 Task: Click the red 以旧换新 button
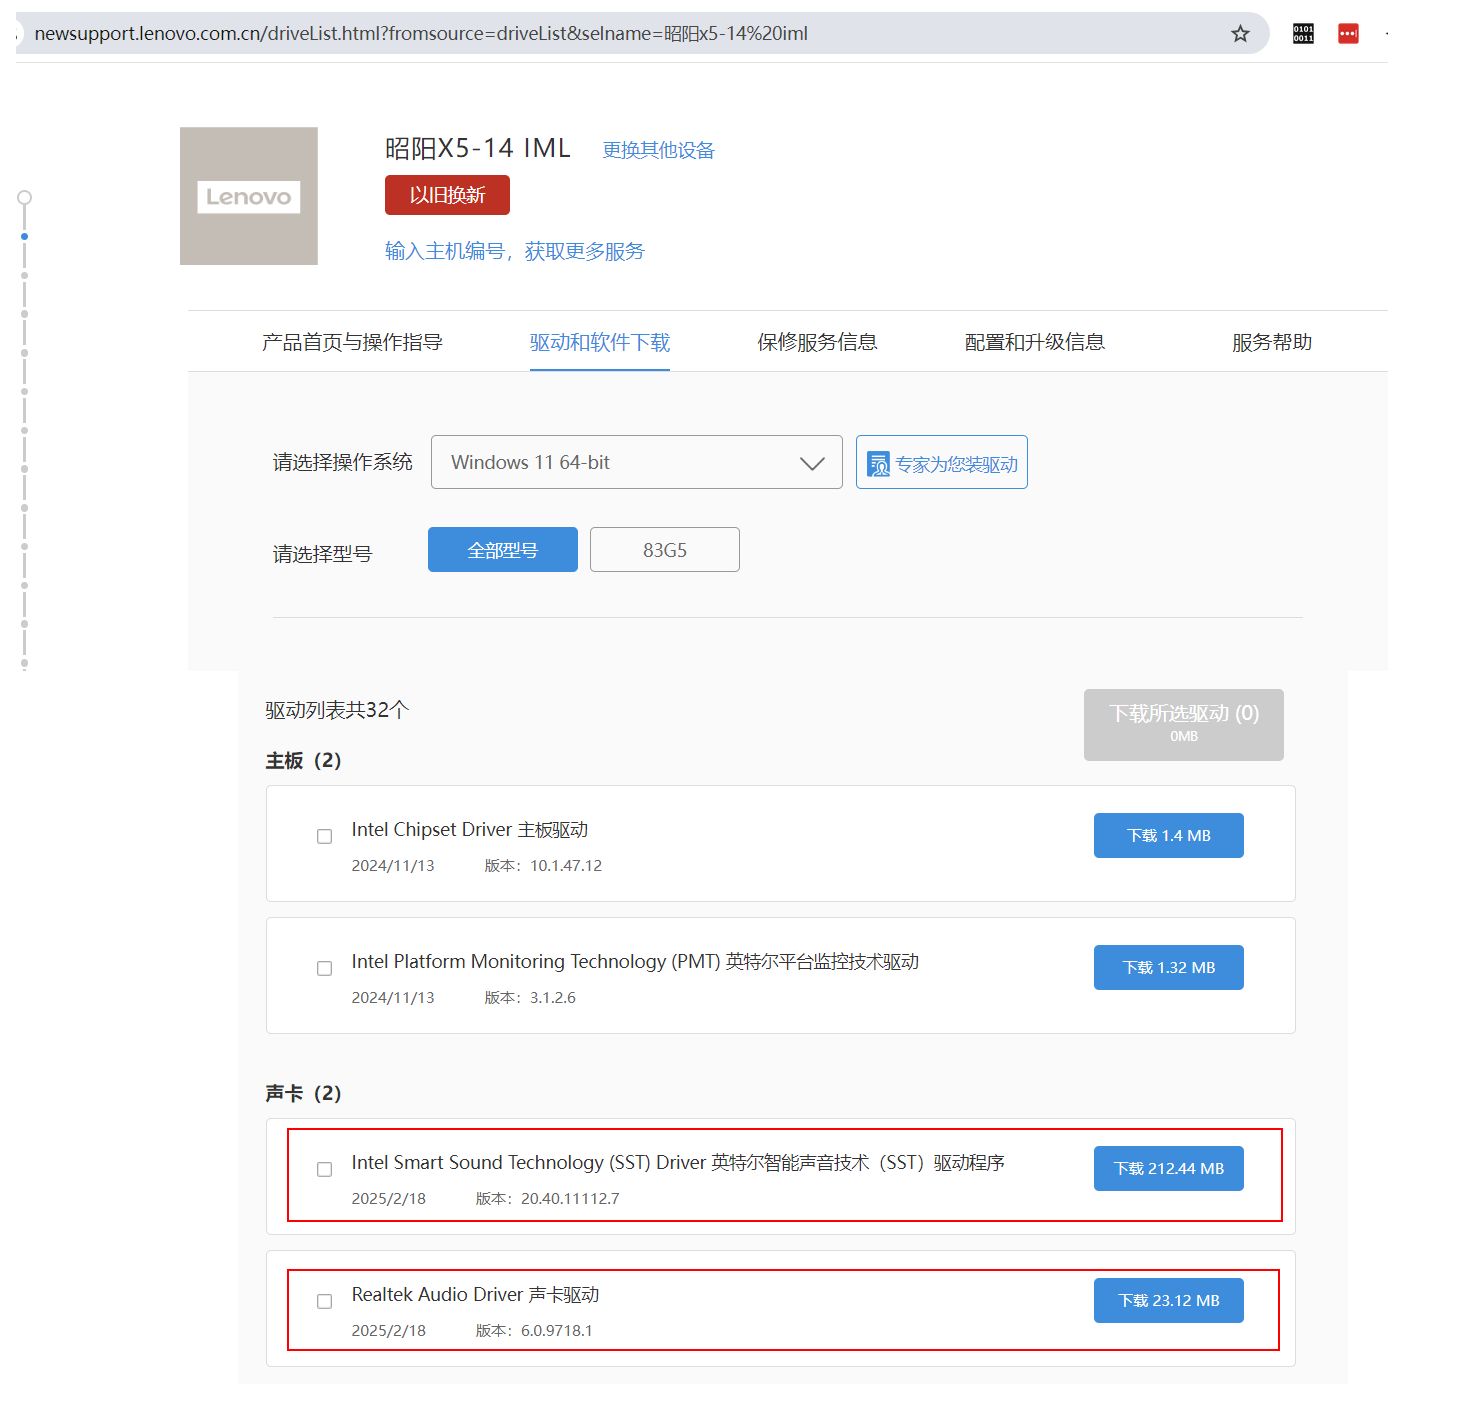(x=447, y=195)
